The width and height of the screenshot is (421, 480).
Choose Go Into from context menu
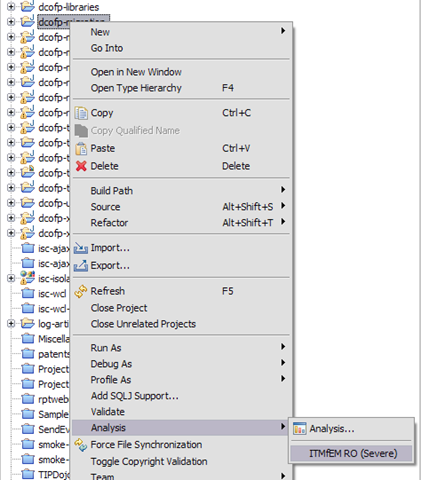(107, 48)
